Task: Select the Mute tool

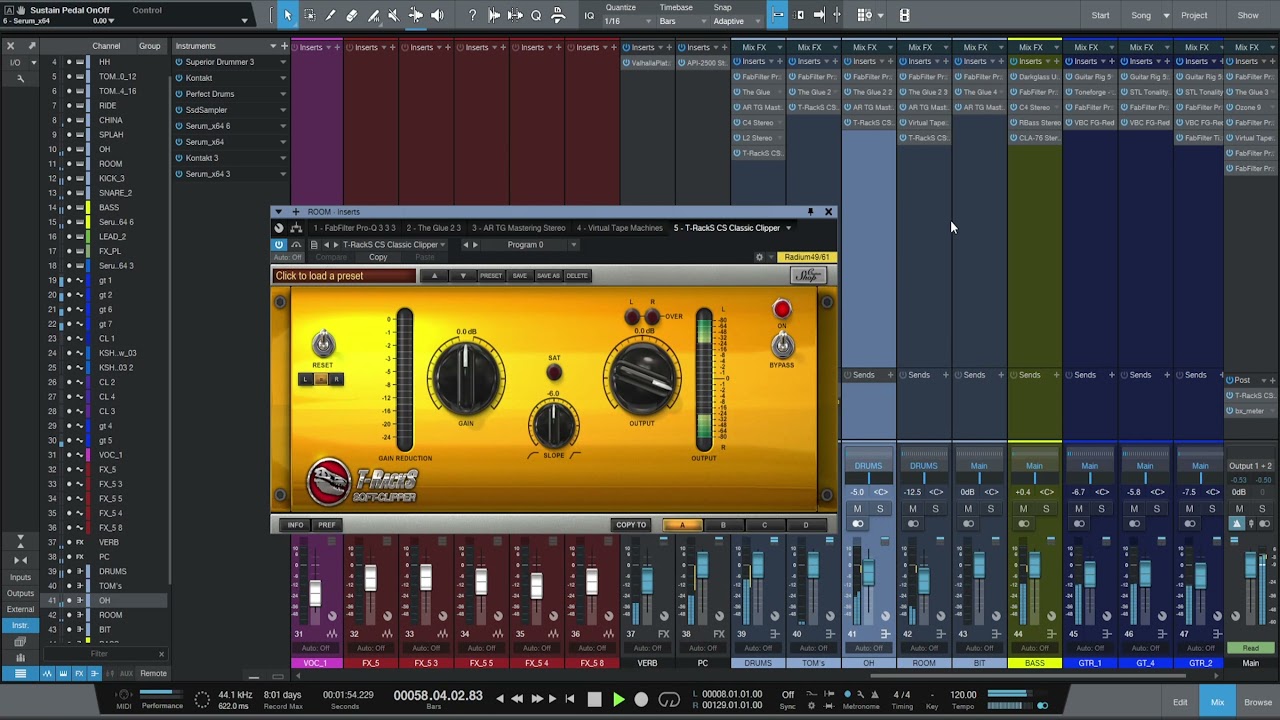Action: tap(394, 15)
